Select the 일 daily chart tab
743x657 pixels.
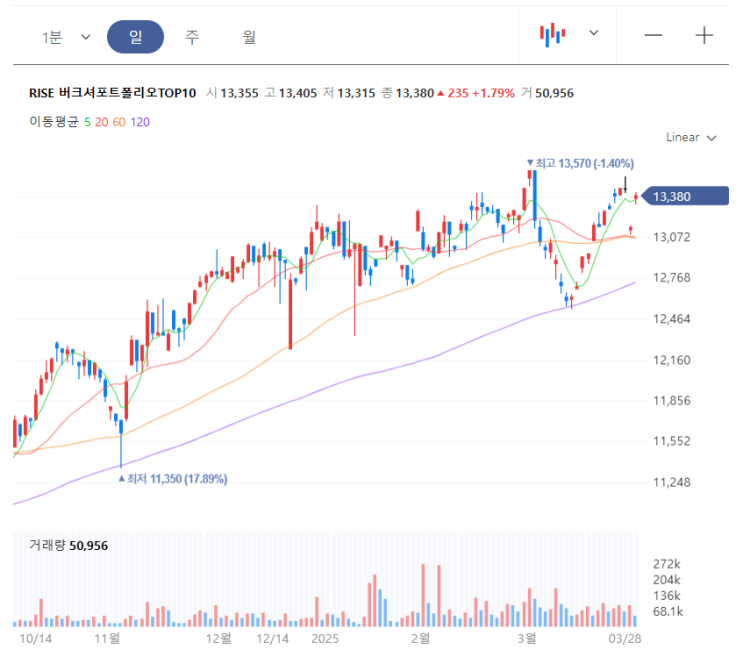[135, 37]
